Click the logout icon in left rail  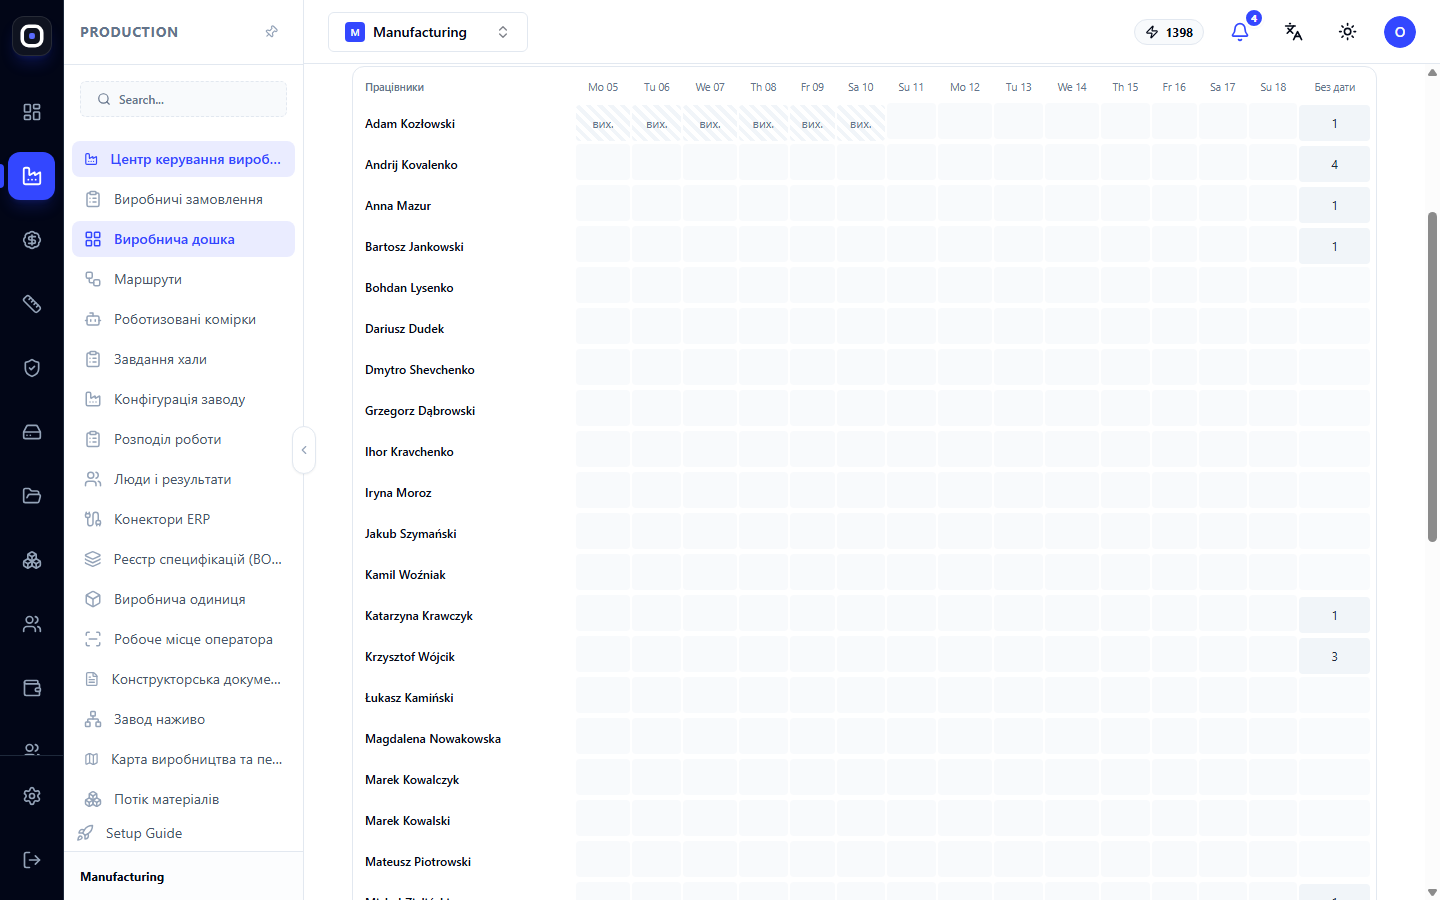tap(32, 860)
